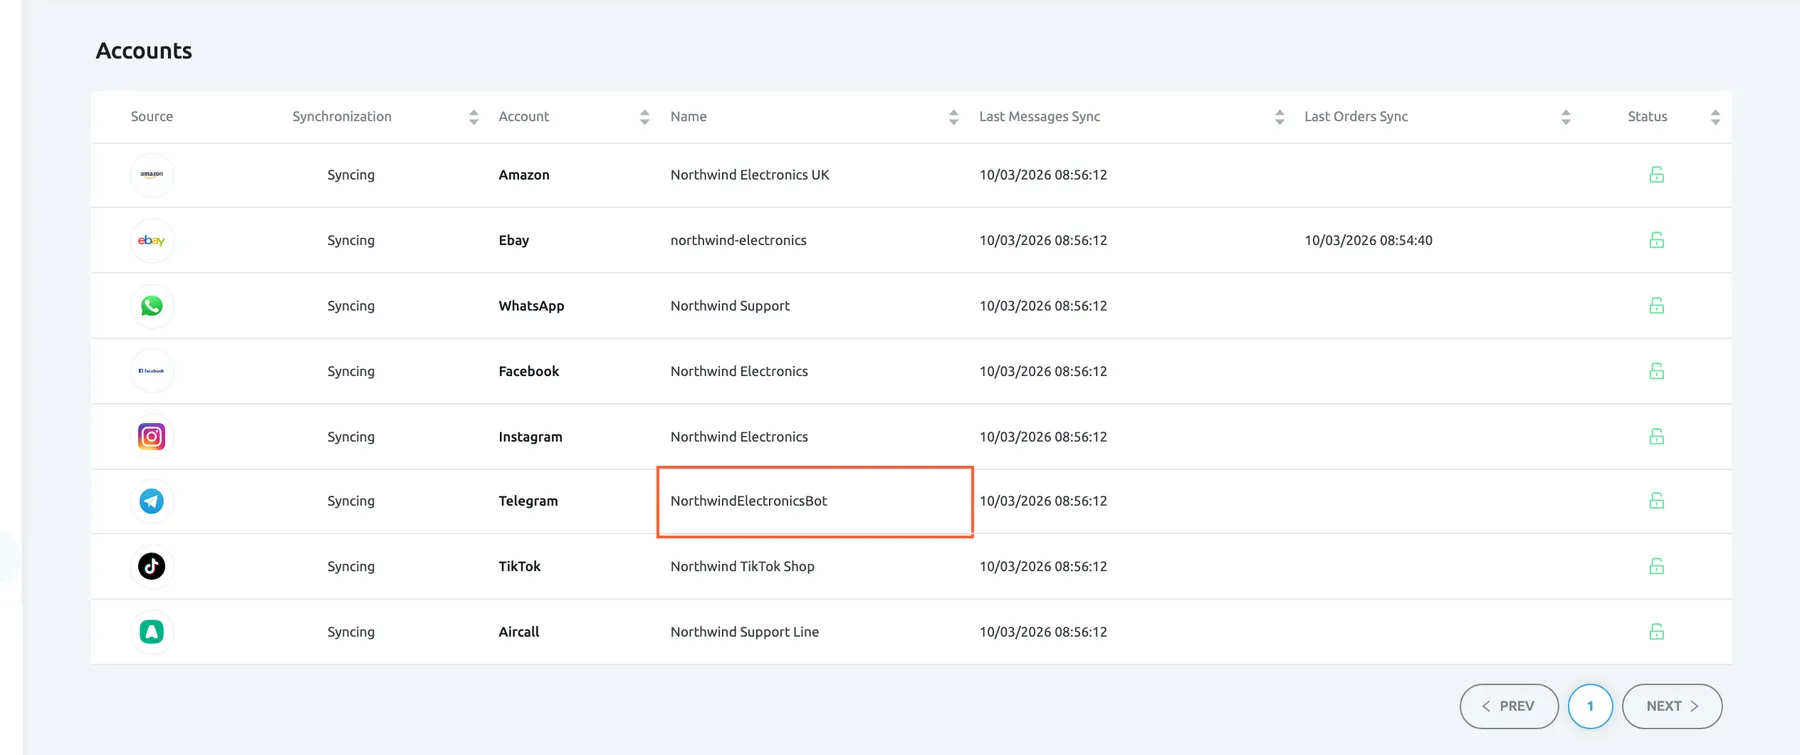Click the lock status icon for WhatsApp
This screenshot has height=755, width=1800.
tap(1657, 306)
